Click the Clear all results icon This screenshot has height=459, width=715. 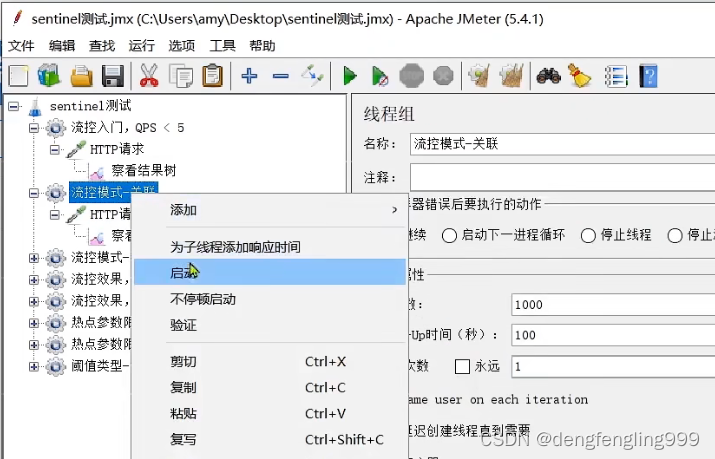tap(511, 76)
